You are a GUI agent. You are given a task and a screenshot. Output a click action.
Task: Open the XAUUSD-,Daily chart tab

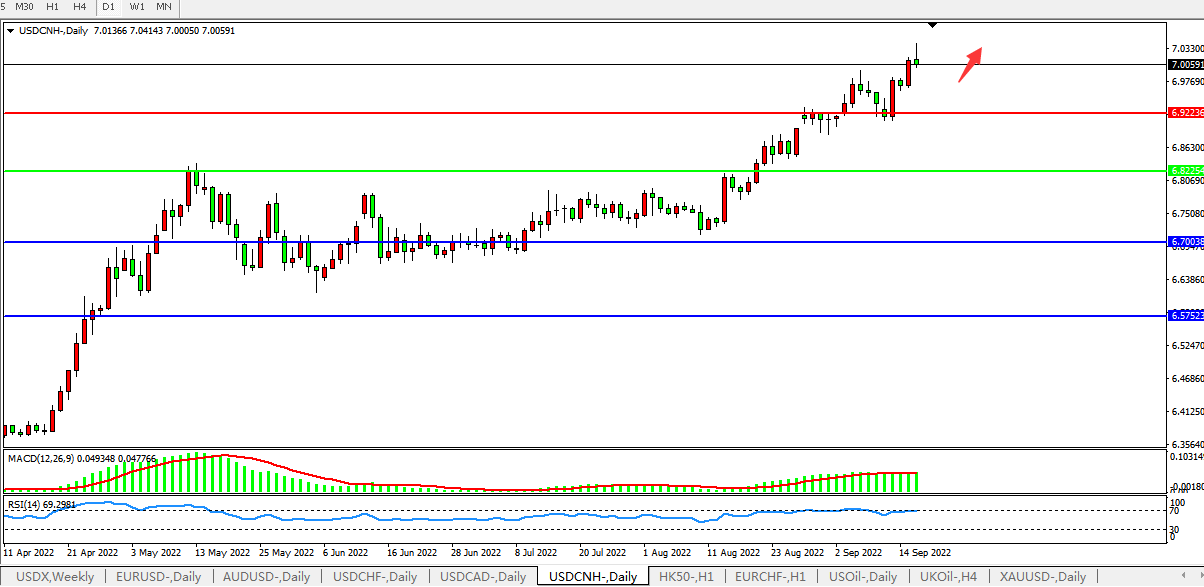pos(1043,577)
